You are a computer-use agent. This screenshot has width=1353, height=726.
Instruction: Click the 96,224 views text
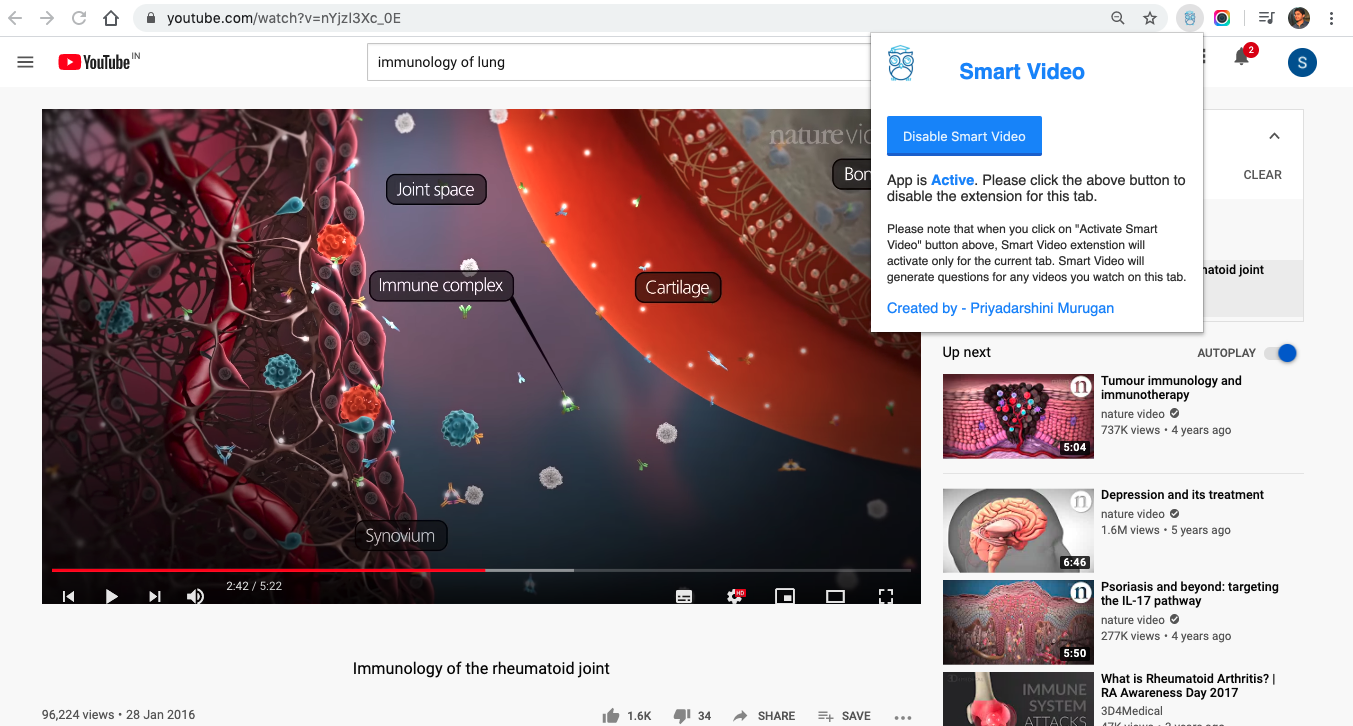pyautogui.click(x=79, y=715)
